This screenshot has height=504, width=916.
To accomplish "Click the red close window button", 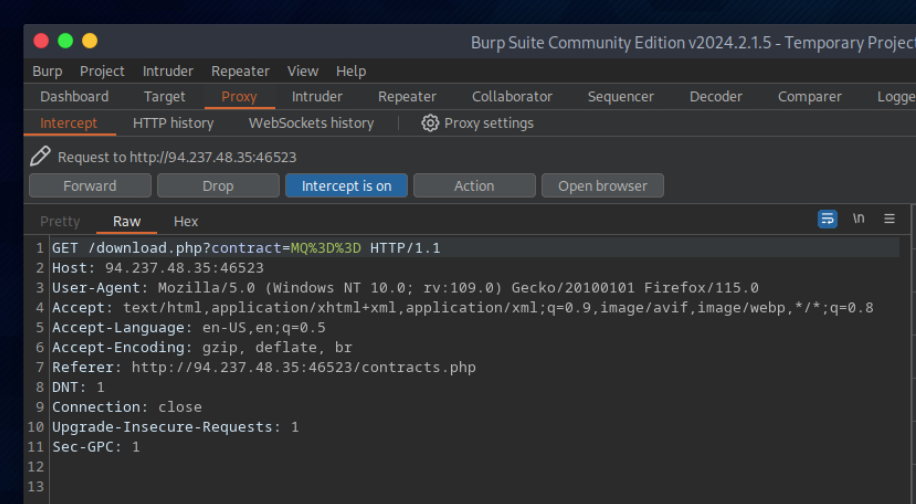I will [41, 41].
